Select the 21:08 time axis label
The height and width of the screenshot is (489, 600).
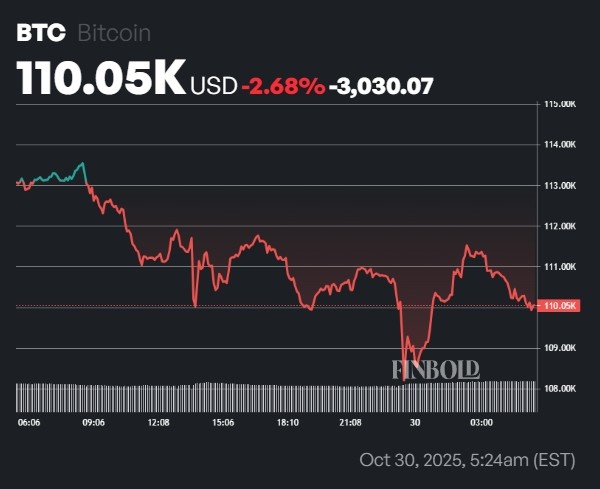tap(350, 423)
